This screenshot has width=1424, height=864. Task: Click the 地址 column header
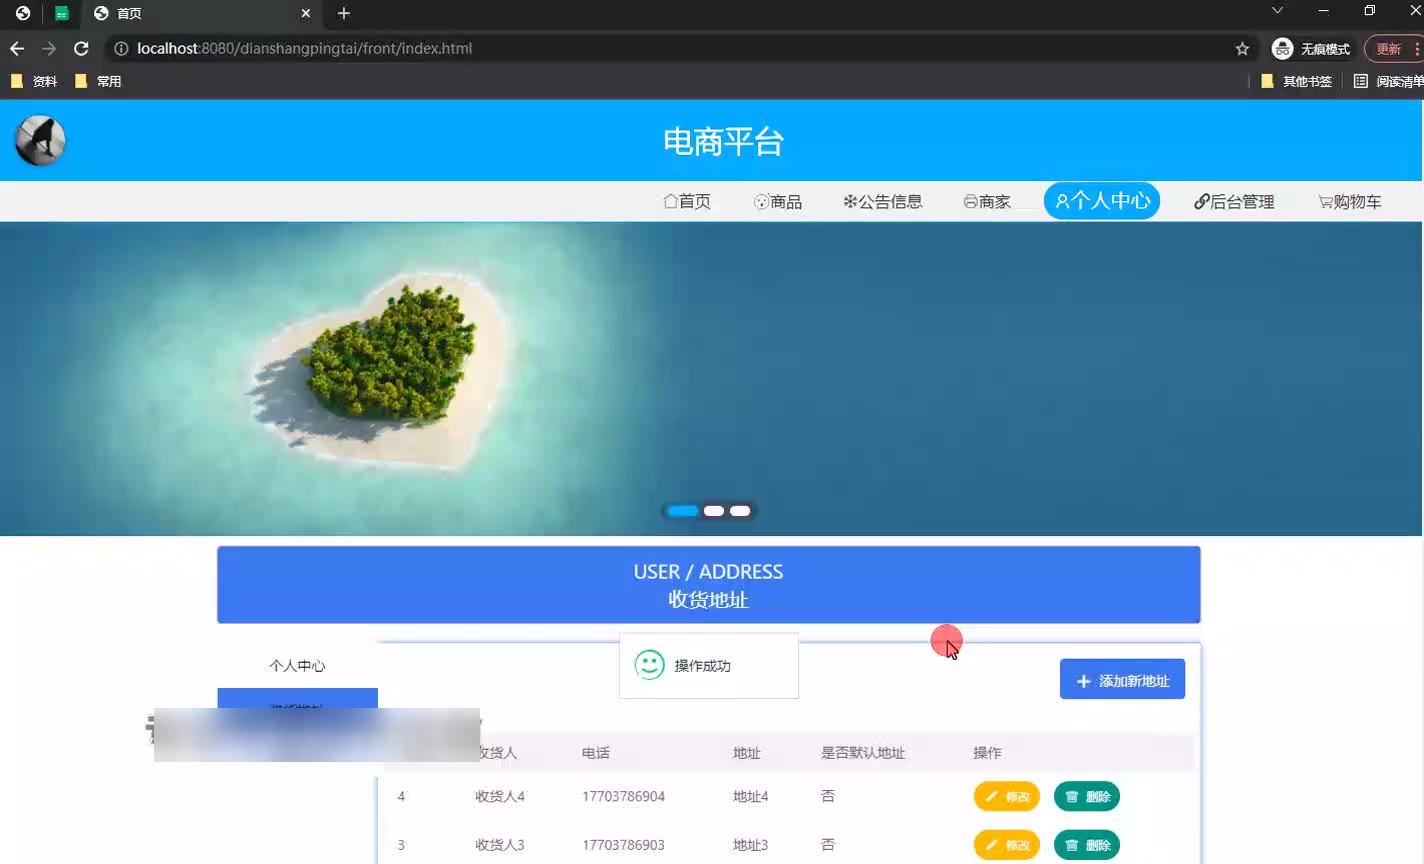(747, 753)
